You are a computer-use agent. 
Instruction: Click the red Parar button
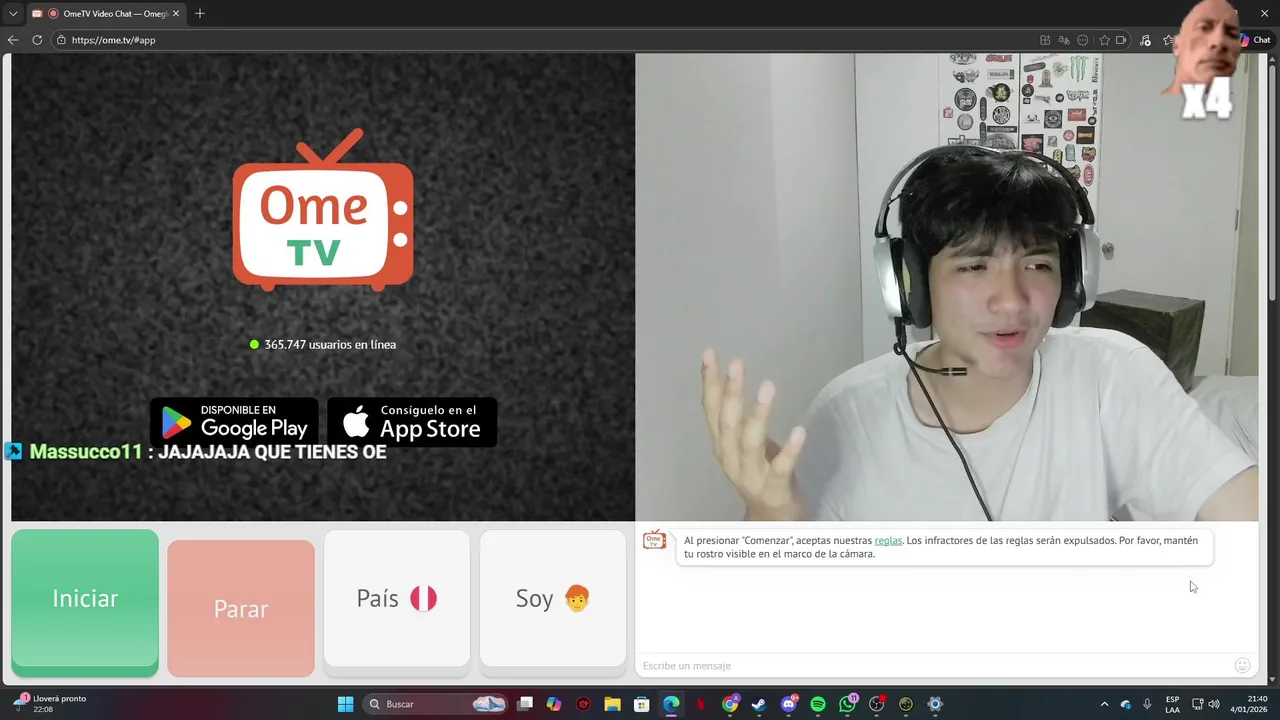pyautogui.click(x=241, y=608)
